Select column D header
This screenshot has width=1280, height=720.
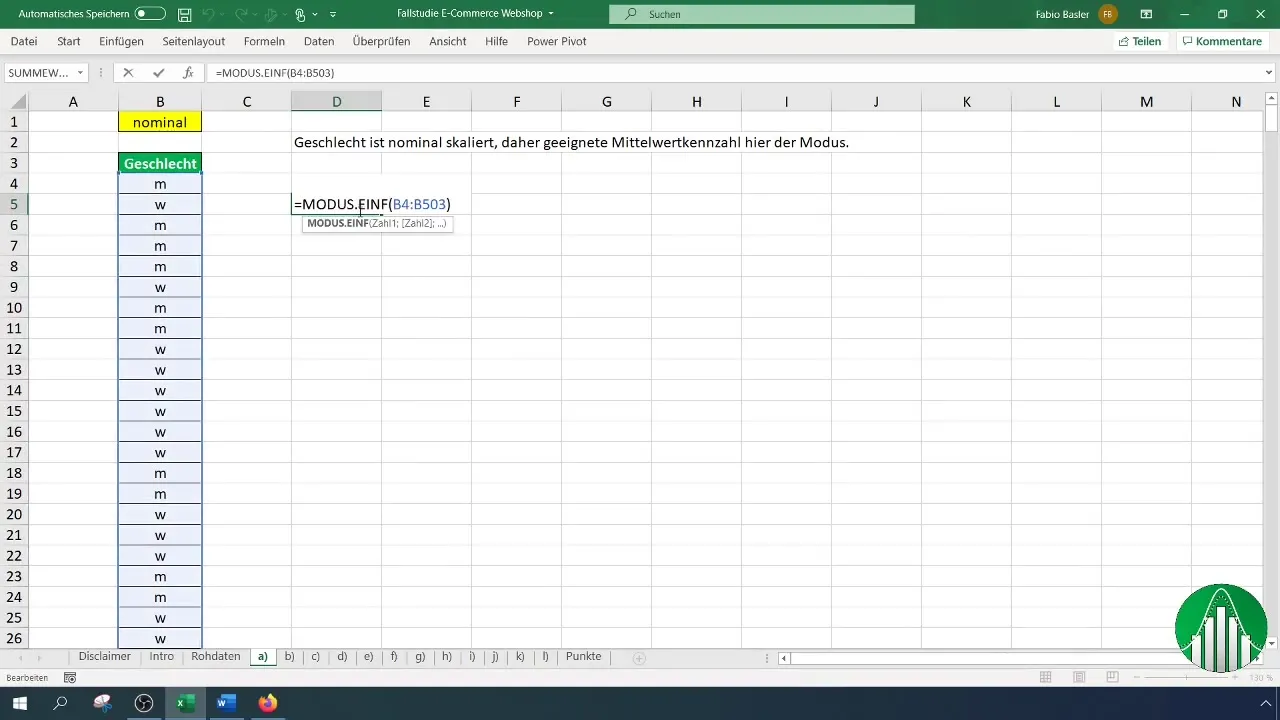(337, 102)
